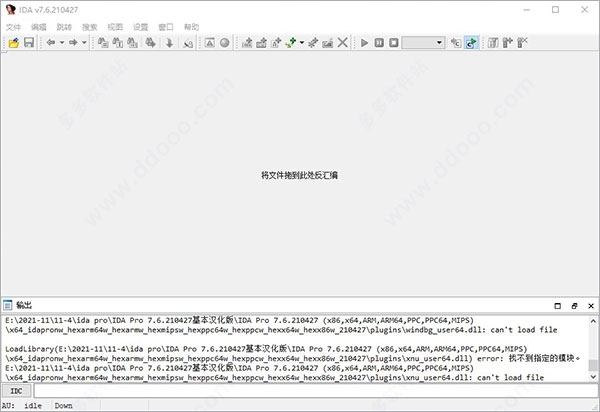Click the second binoculars search icon
Viewport: 600px width, 412px height.
tap(117, 42)
